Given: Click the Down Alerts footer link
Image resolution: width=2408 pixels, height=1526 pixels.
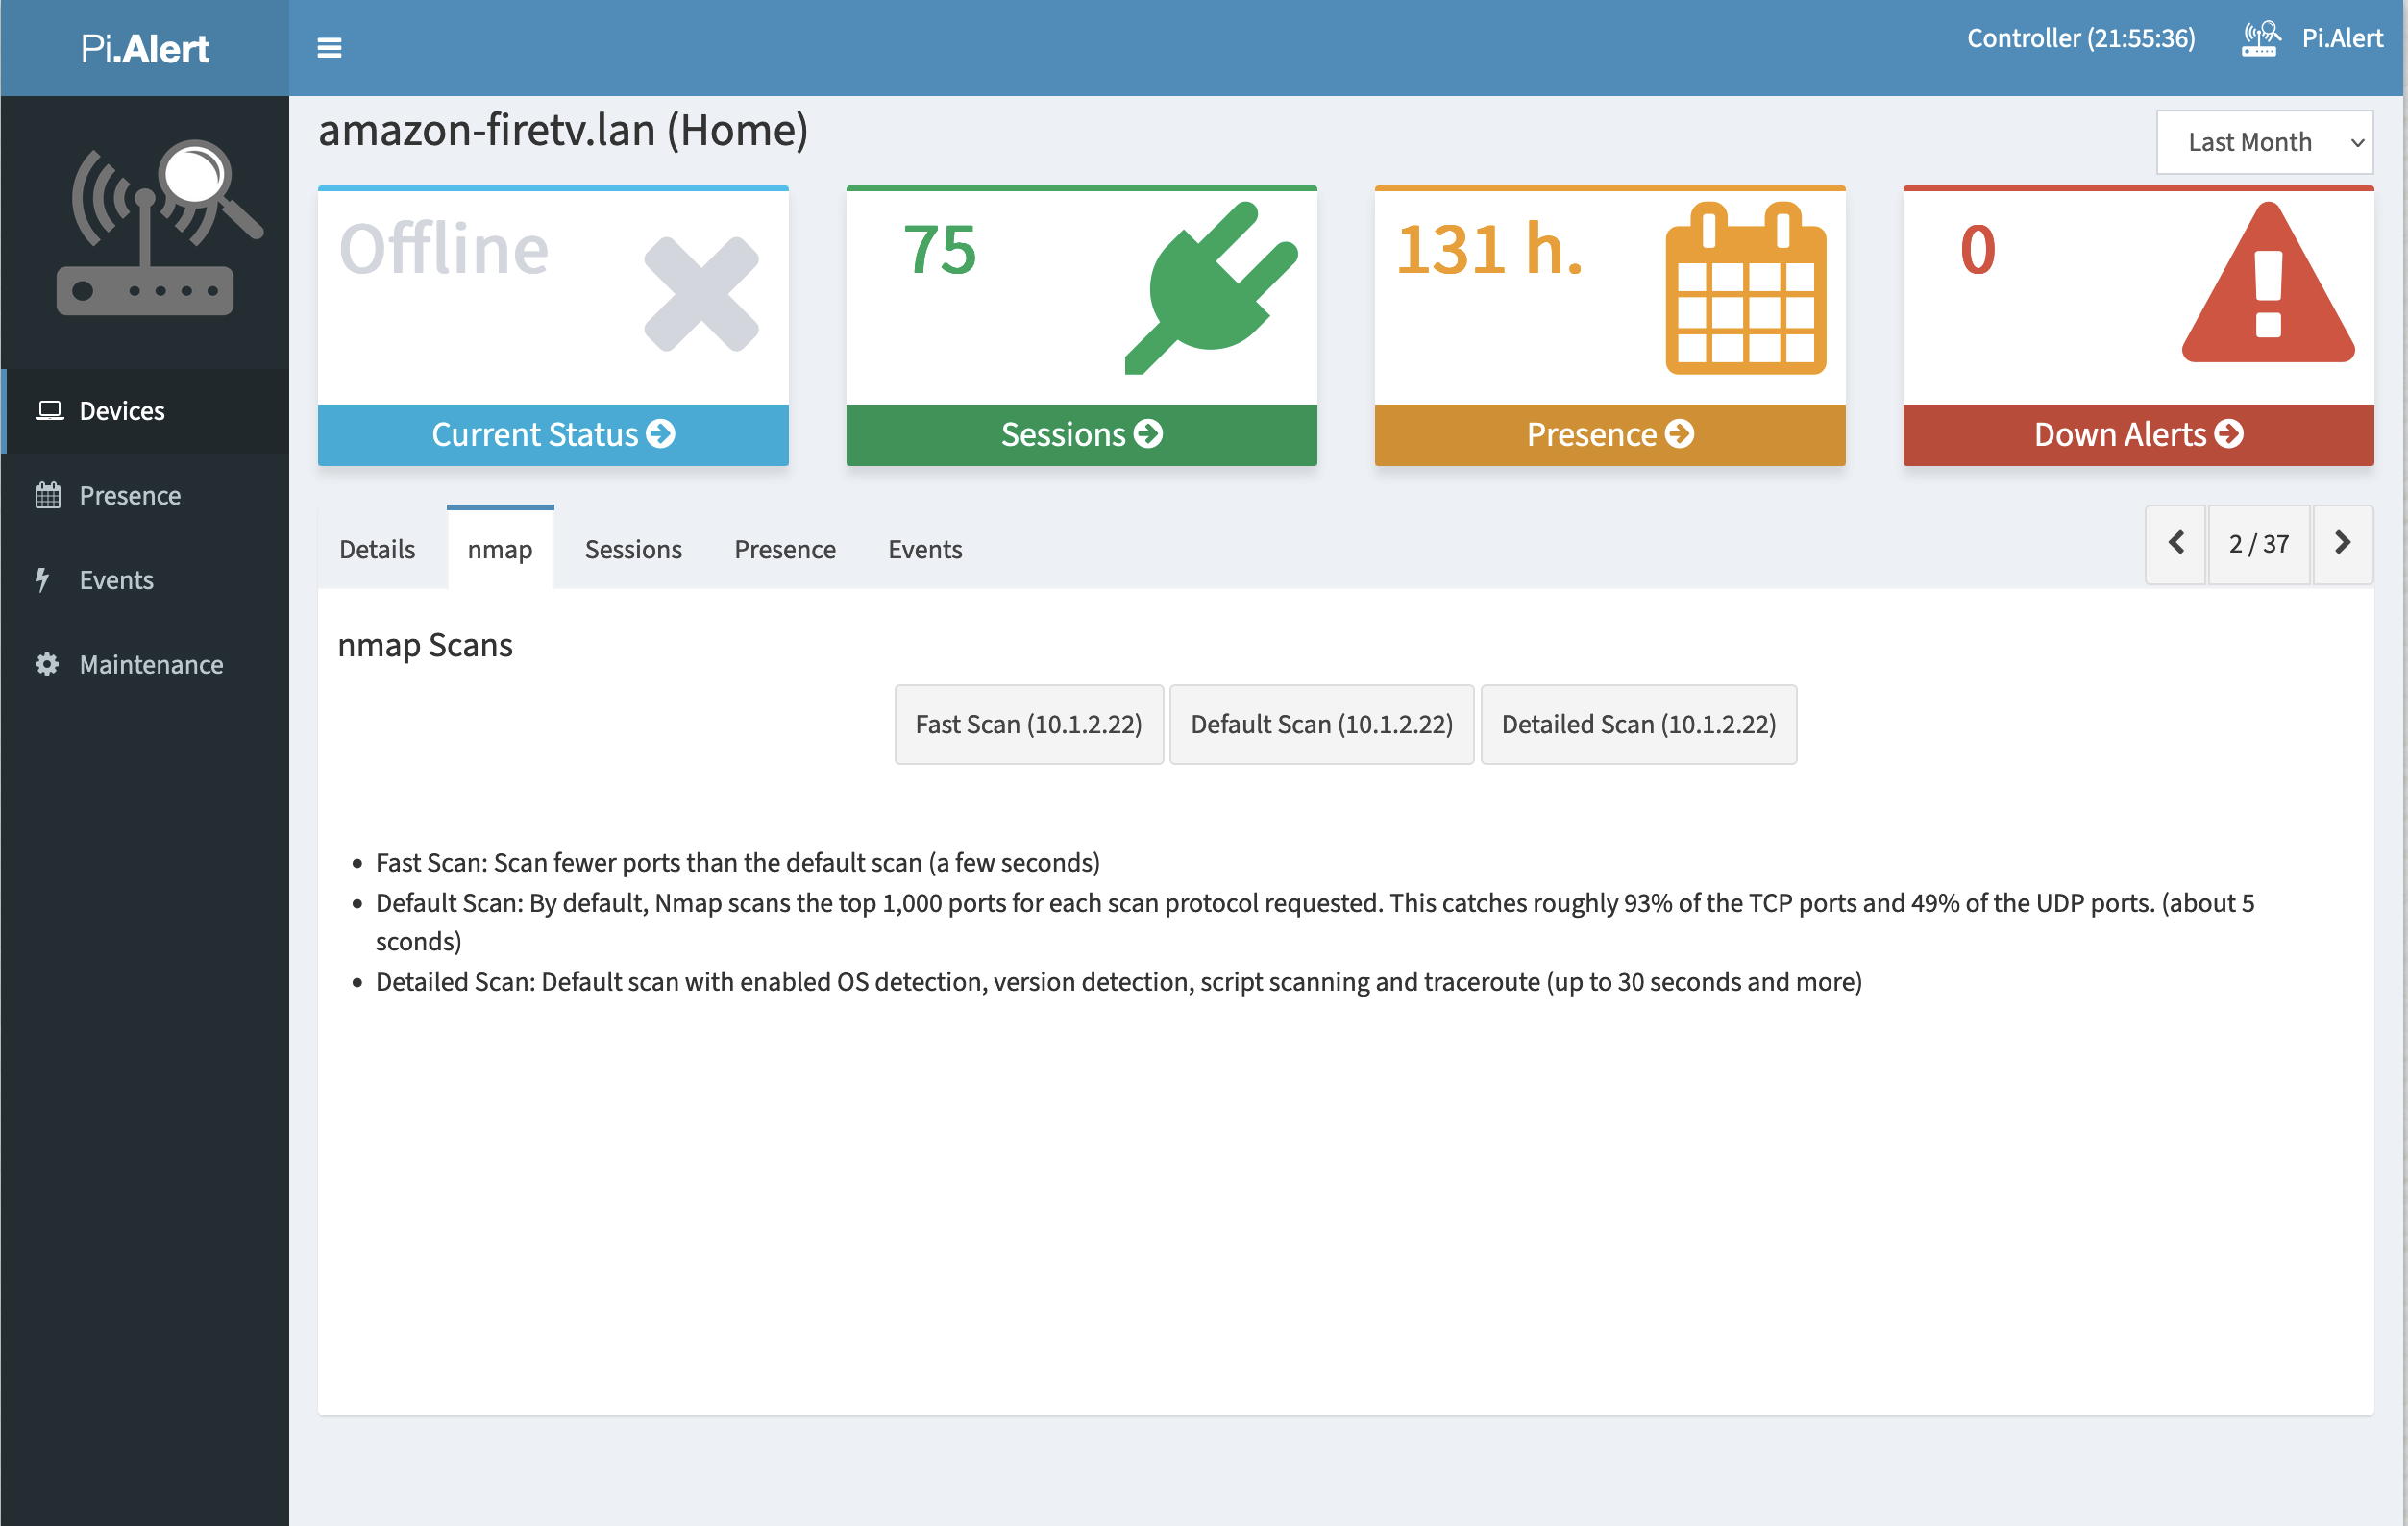Looking at the screenshot, I should (x=2137, y=434).
